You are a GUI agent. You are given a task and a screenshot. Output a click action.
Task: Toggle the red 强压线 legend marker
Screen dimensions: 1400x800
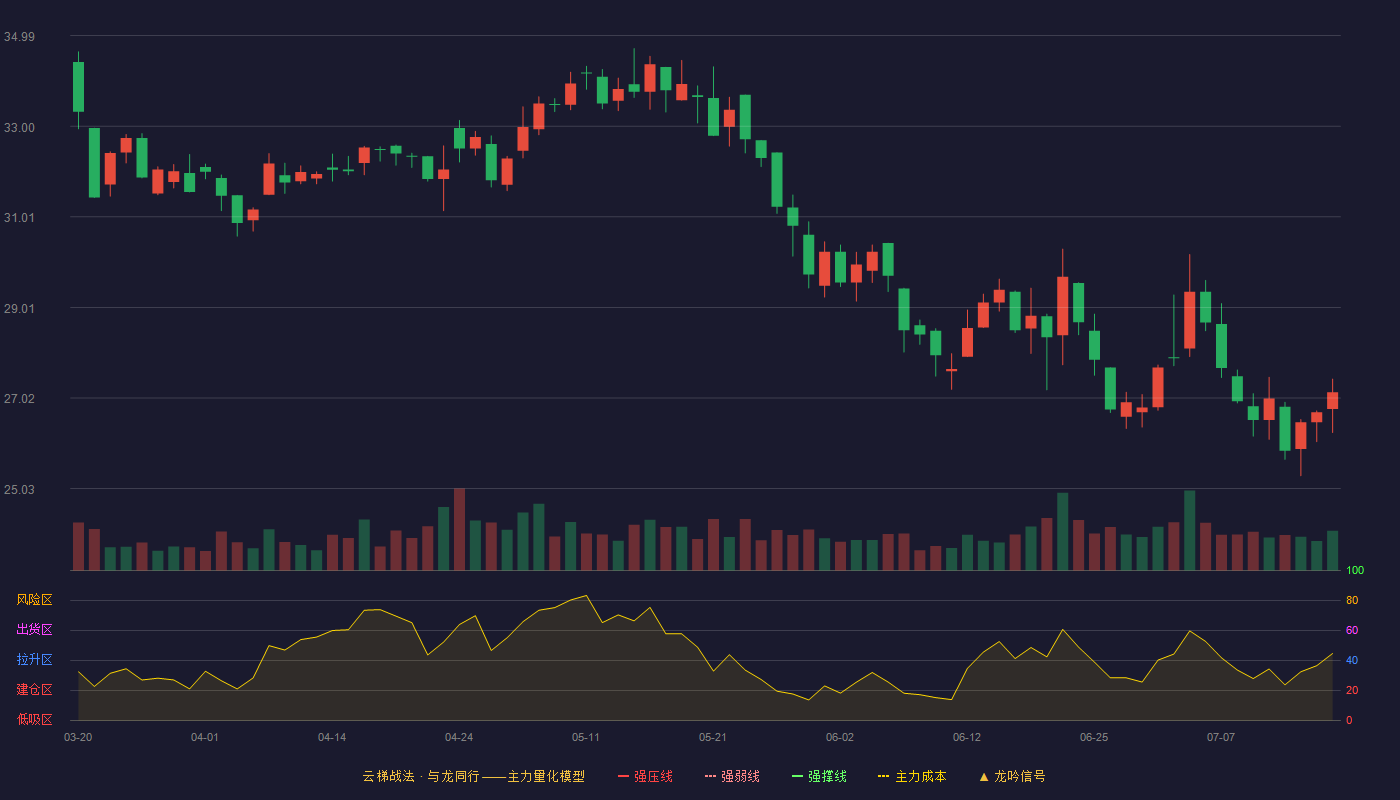click(623, 776)
